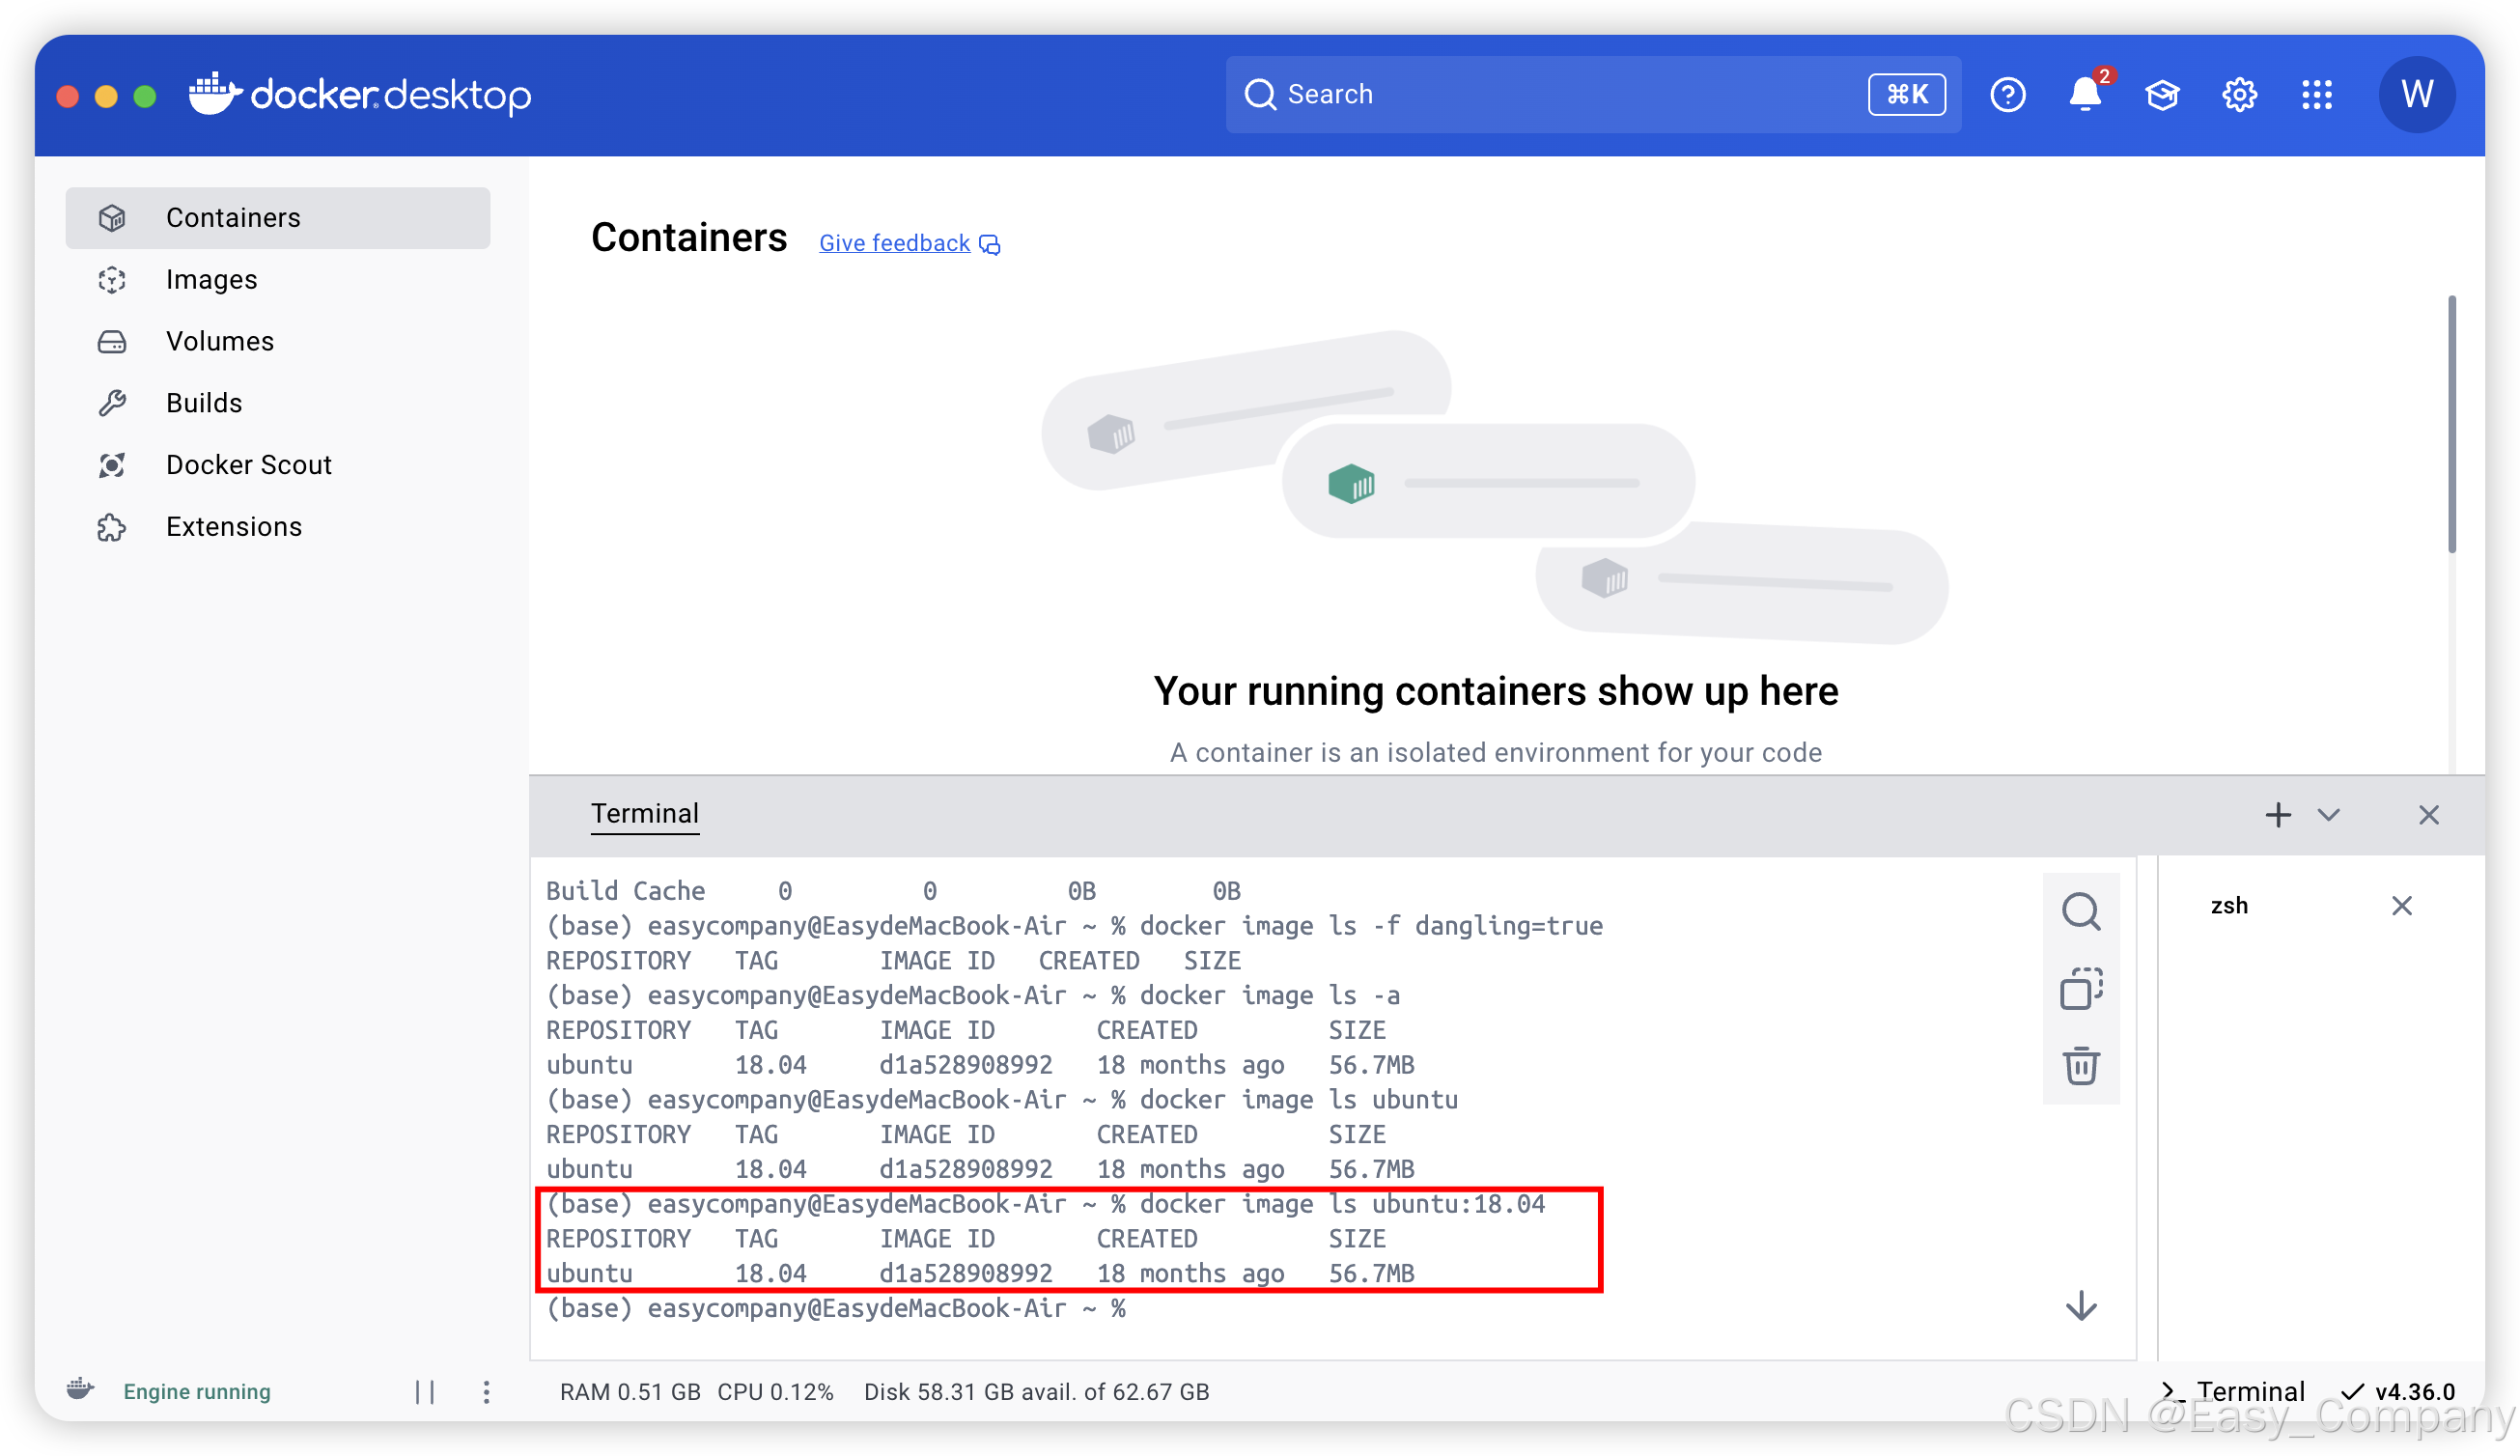This screenshot has height=1456, width=2520.
Task: Open the W user account menu
Action: [x=2416, y=95]
